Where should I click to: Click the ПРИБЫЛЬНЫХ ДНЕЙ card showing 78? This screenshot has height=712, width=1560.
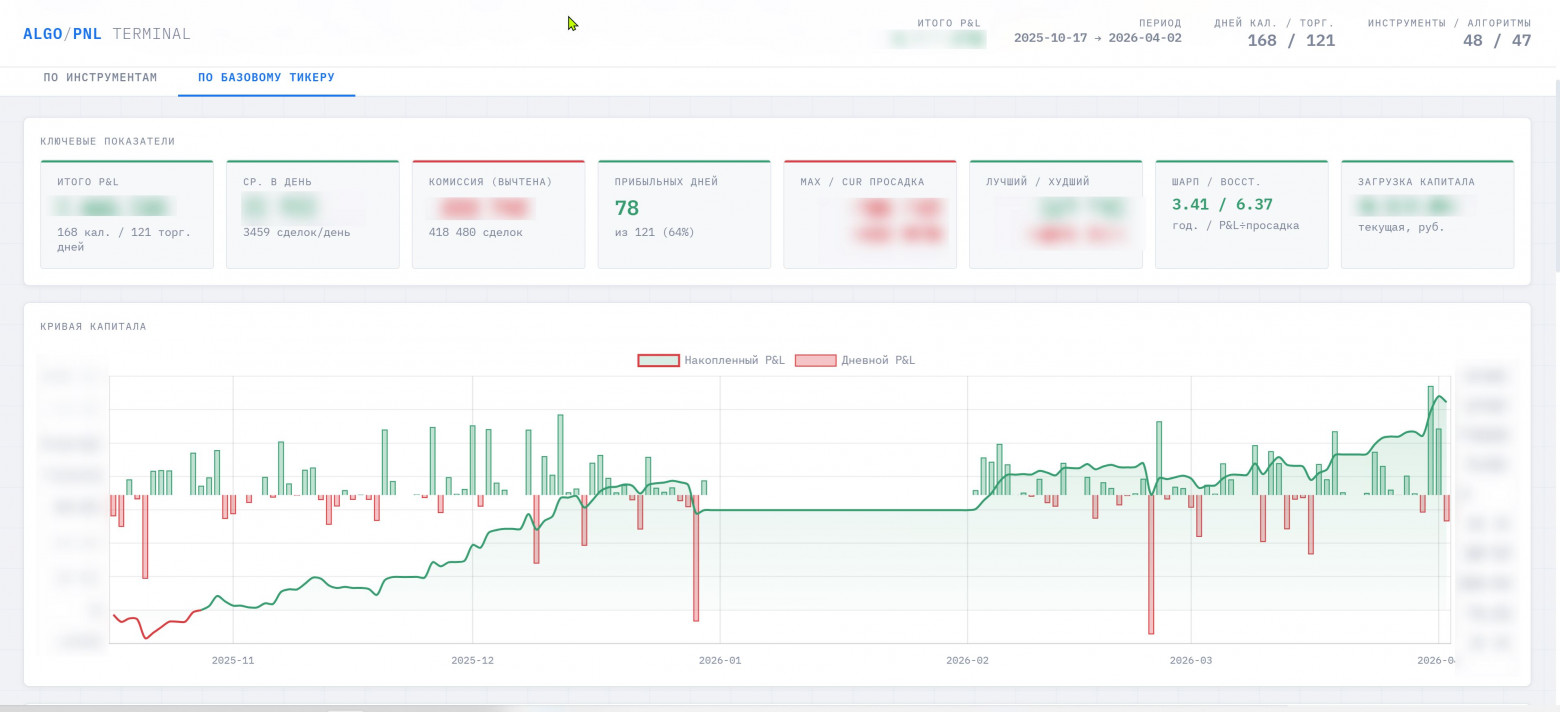[x=684, y=214]
